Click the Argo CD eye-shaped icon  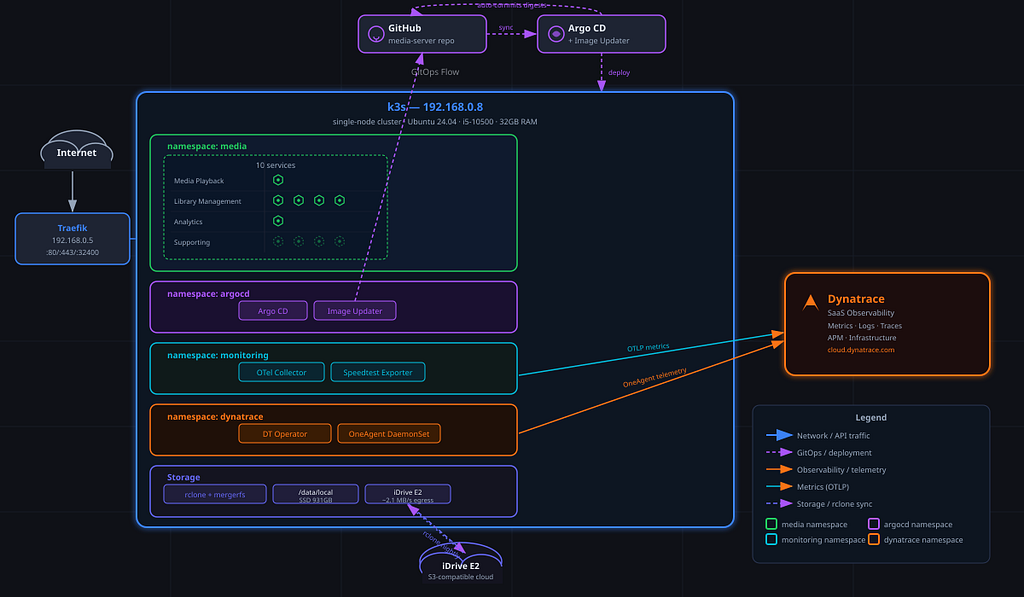556,34
